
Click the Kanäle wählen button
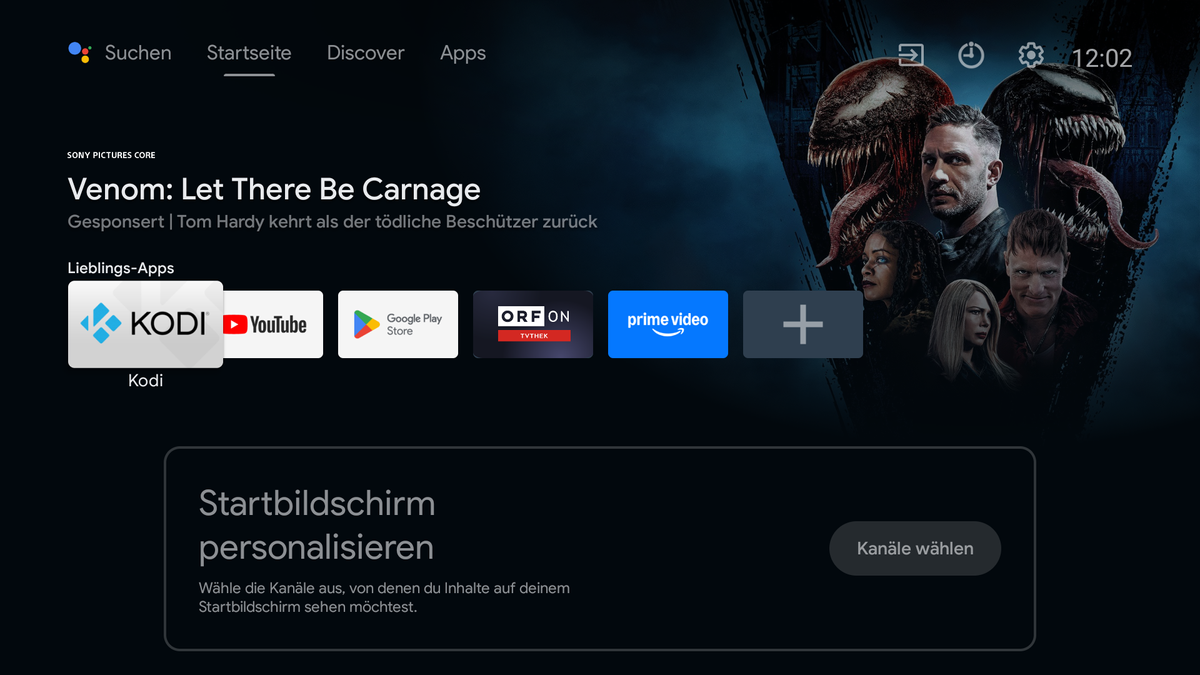pyautogui.click(x=914, y=548)
